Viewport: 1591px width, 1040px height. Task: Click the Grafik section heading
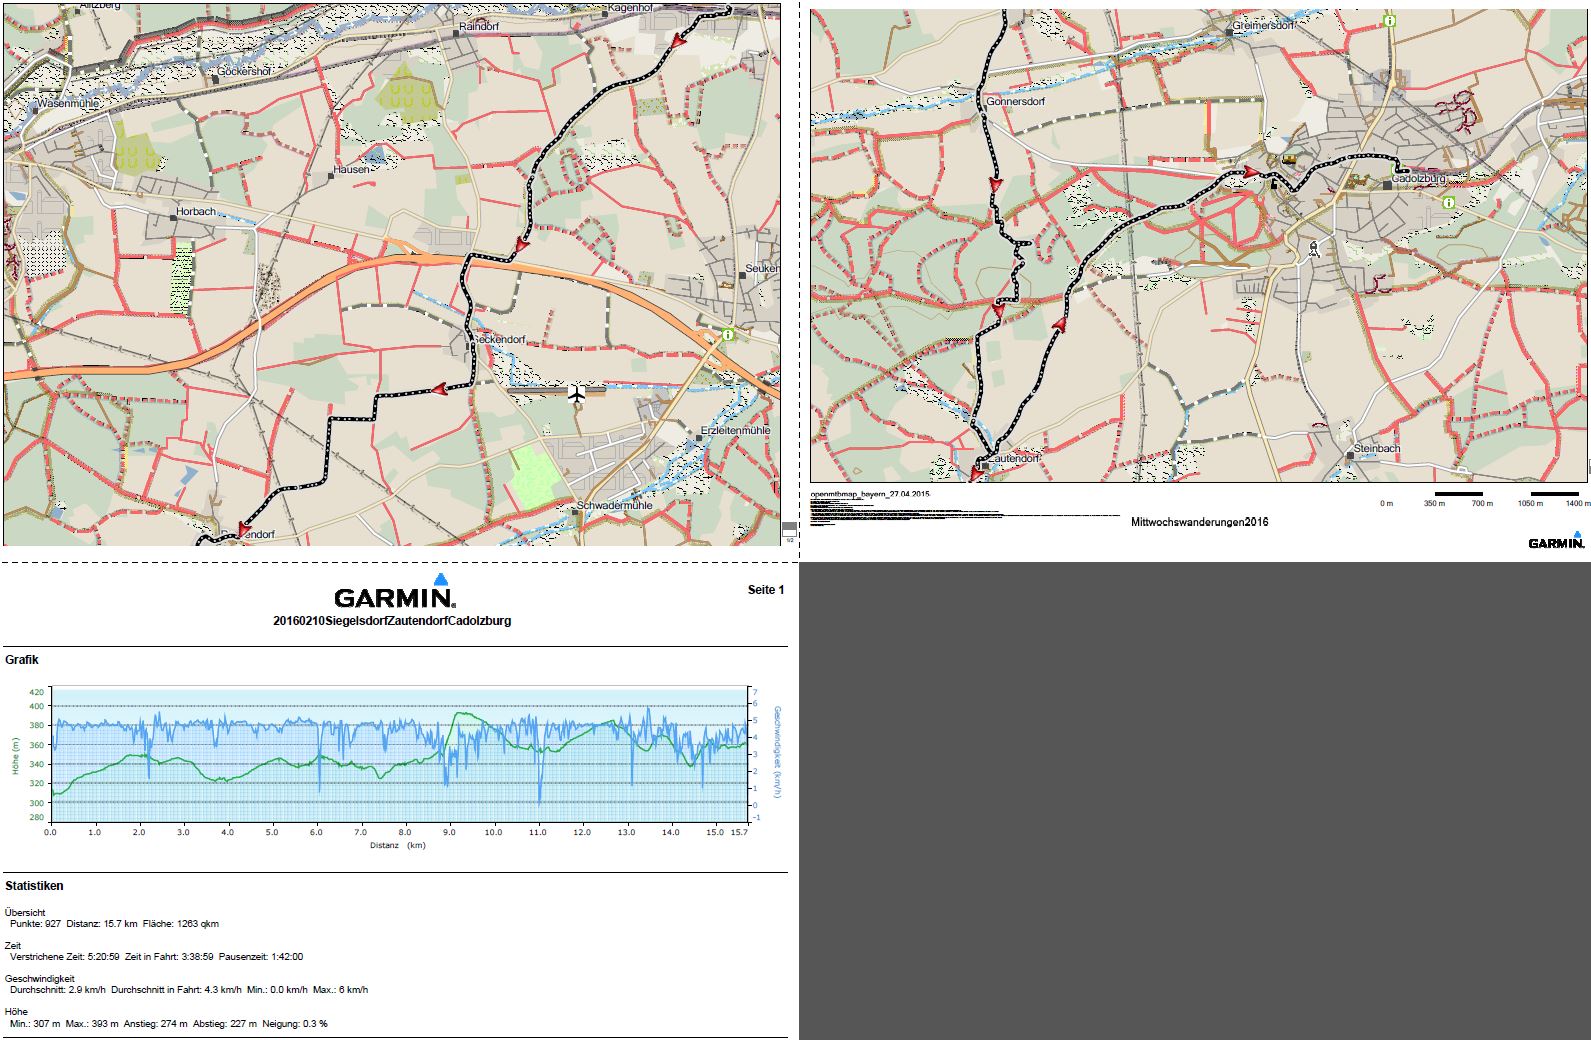click(x=22, y=660)
